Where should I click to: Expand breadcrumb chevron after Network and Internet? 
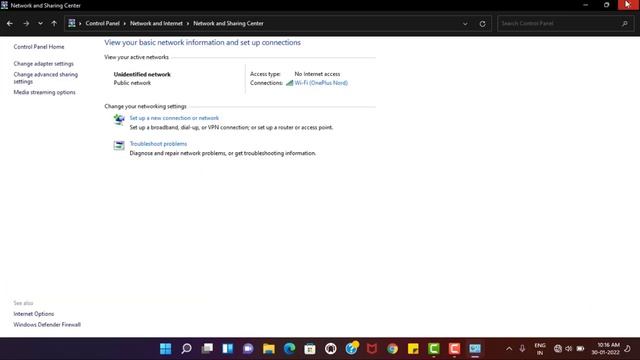188,24
